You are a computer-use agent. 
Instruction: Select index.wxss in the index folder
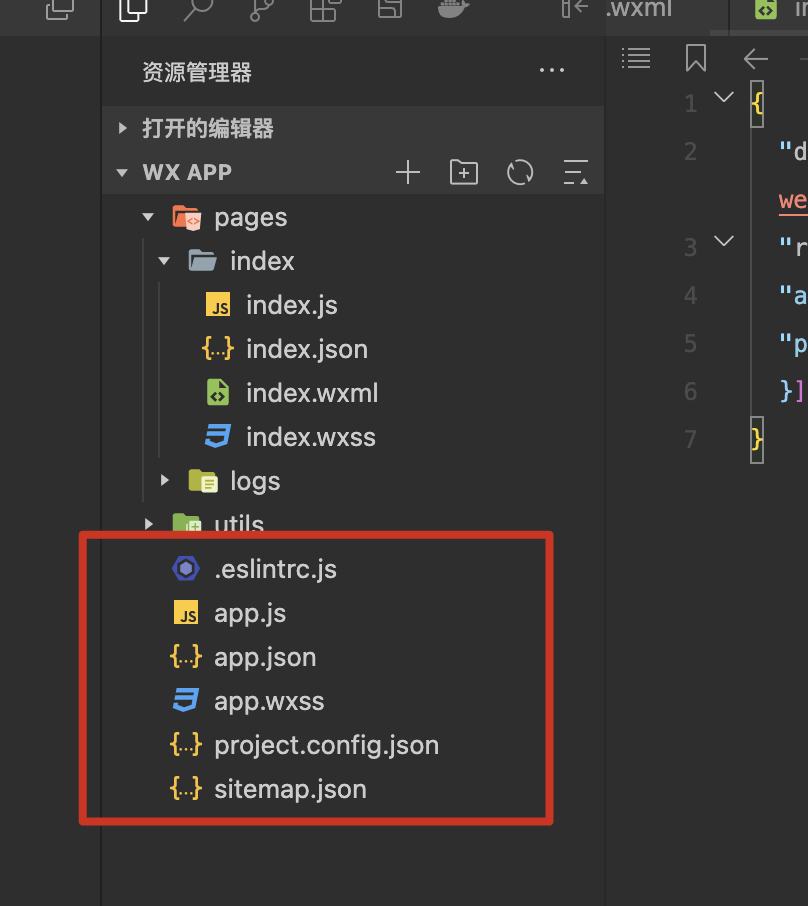pyautogui.click(x=310, y=437)
